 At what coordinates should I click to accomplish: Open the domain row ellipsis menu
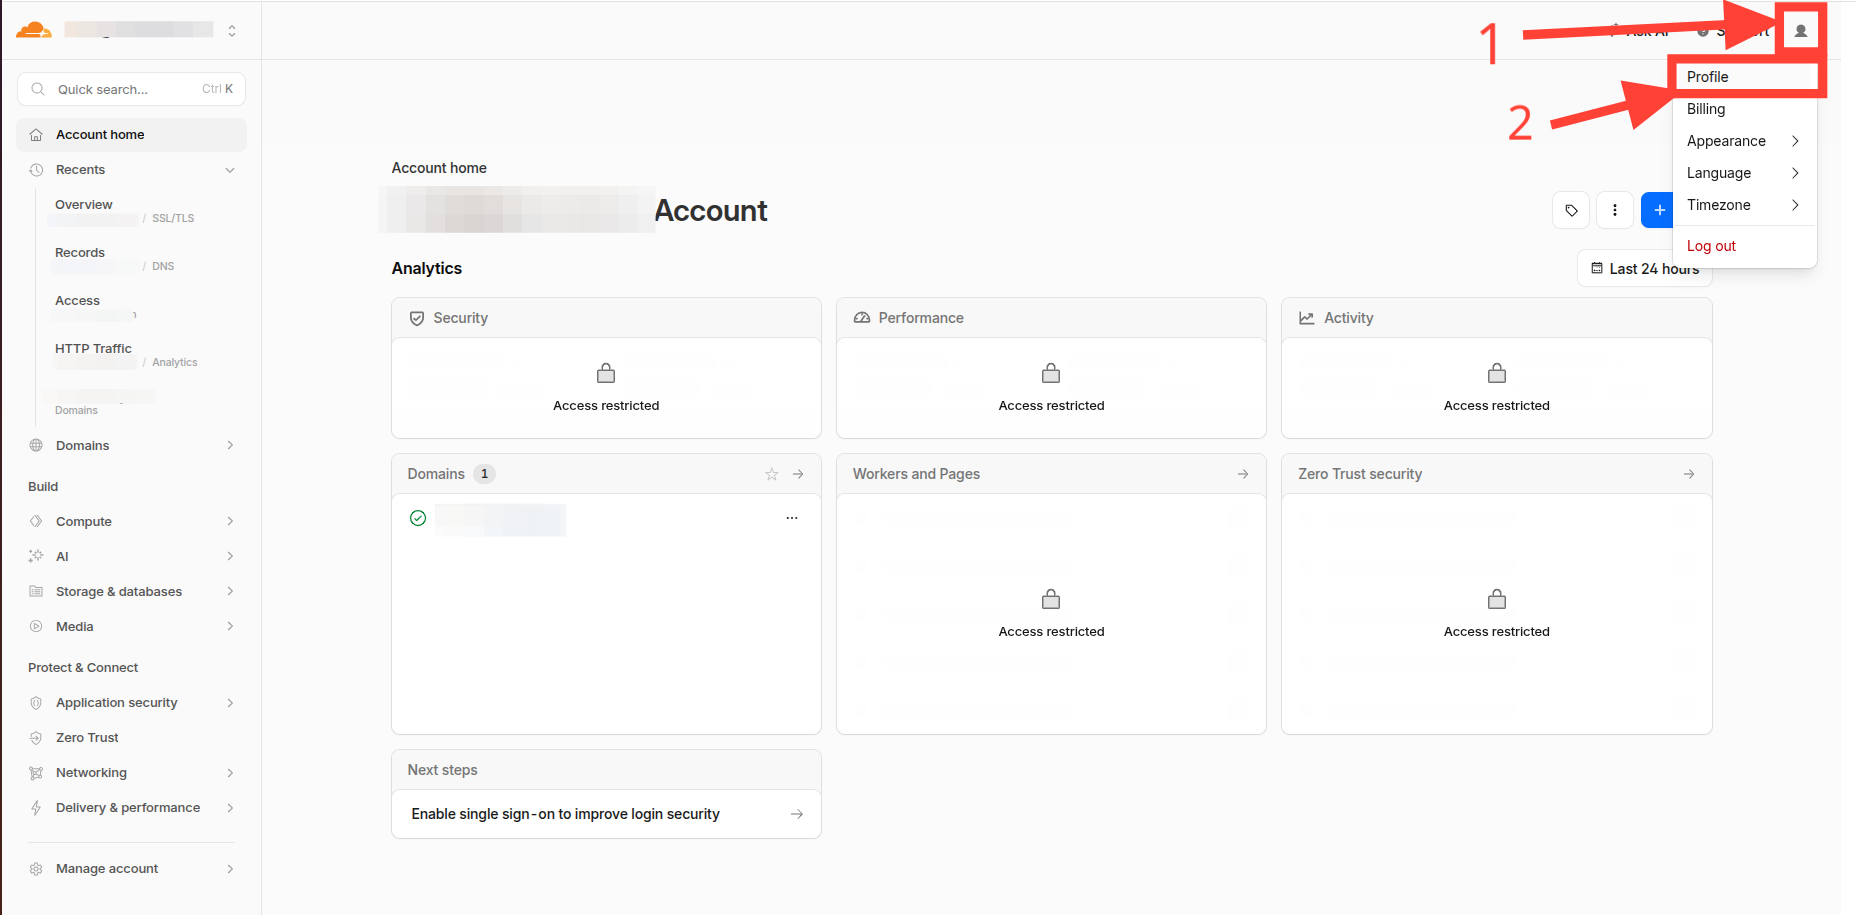tap(792, 518)
